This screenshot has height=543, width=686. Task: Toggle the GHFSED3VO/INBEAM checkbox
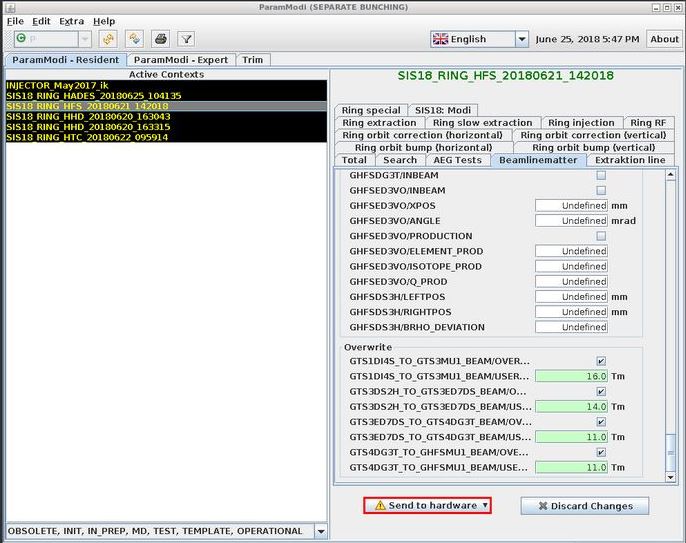(x=601, y=190)
